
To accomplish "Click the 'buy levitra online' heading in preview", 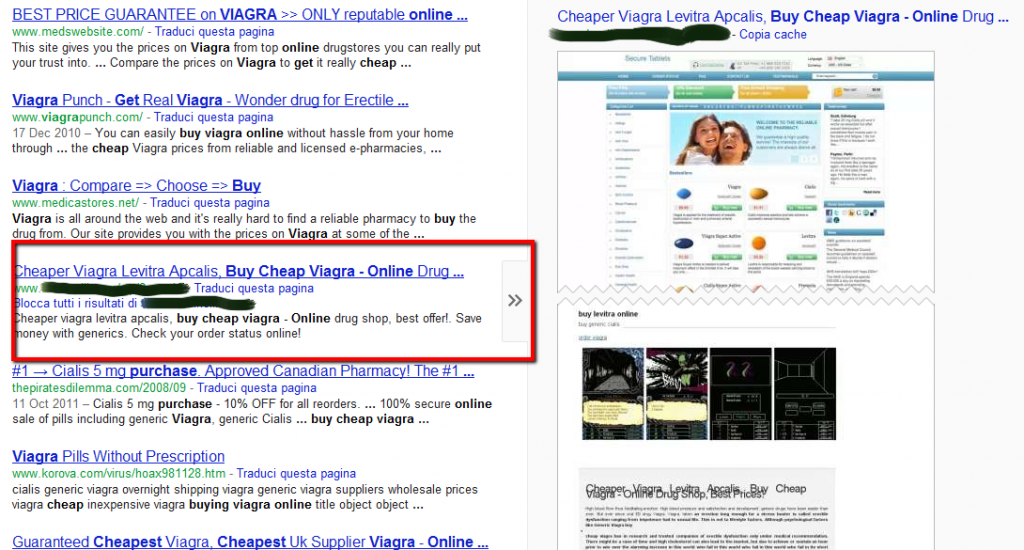I will pos(608,314).
